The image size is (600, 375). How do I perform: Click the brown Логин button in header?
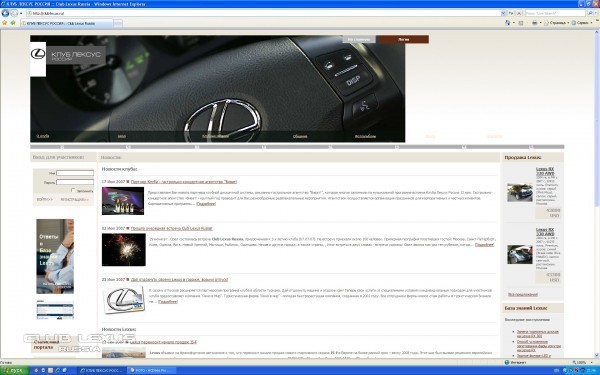click(403, 39)
